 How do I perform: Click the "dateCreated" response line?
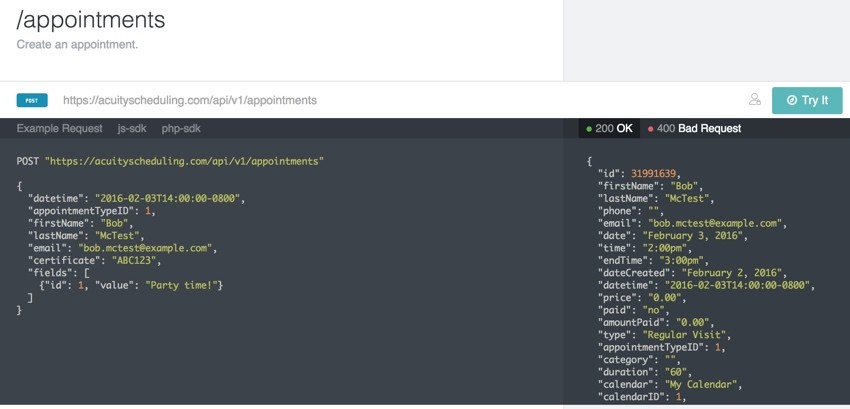click(x=692, y=273)
